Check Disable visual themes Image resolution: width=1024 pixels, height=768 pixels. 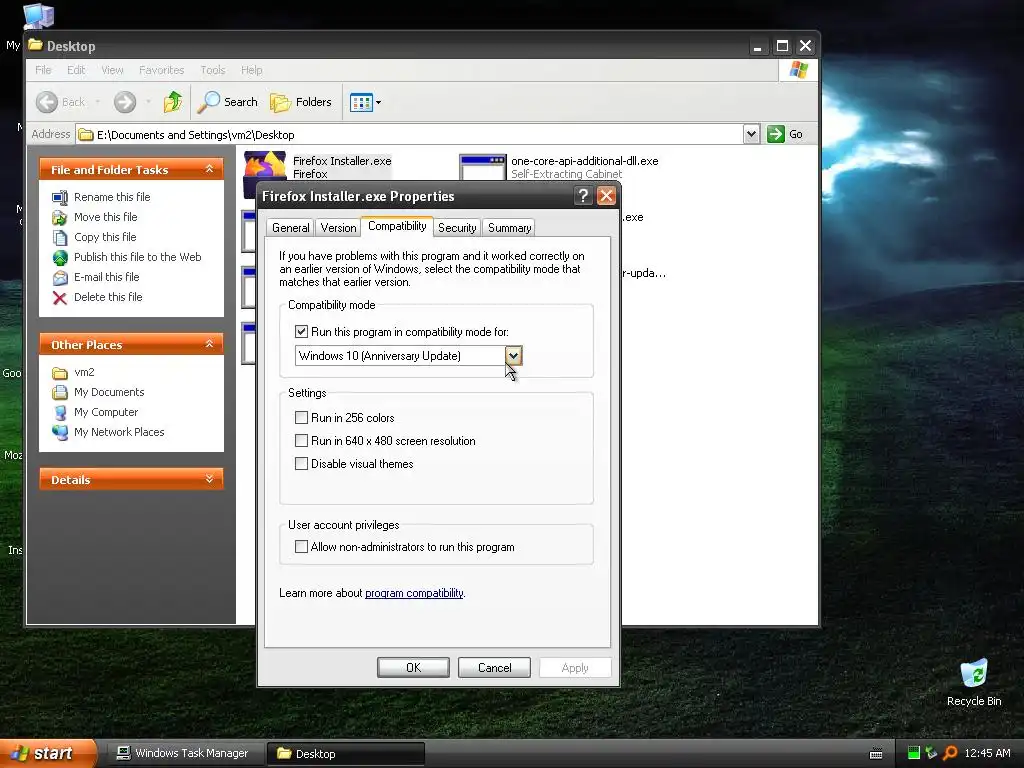point(301,464)
